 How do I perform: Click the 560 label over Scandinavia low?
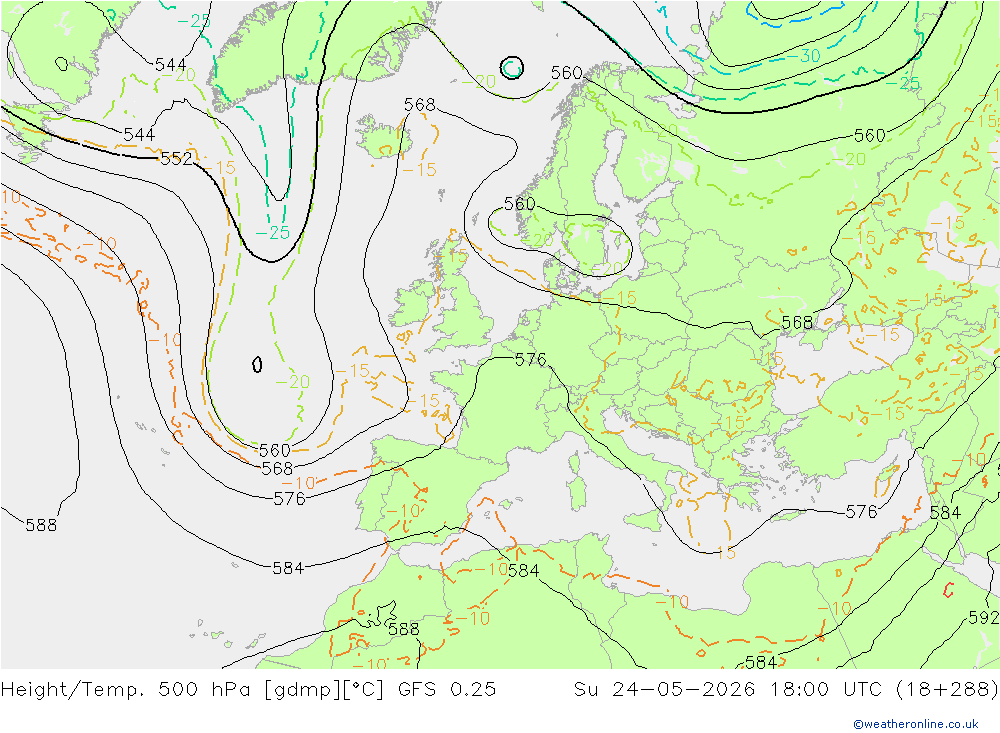click(520, 204)
